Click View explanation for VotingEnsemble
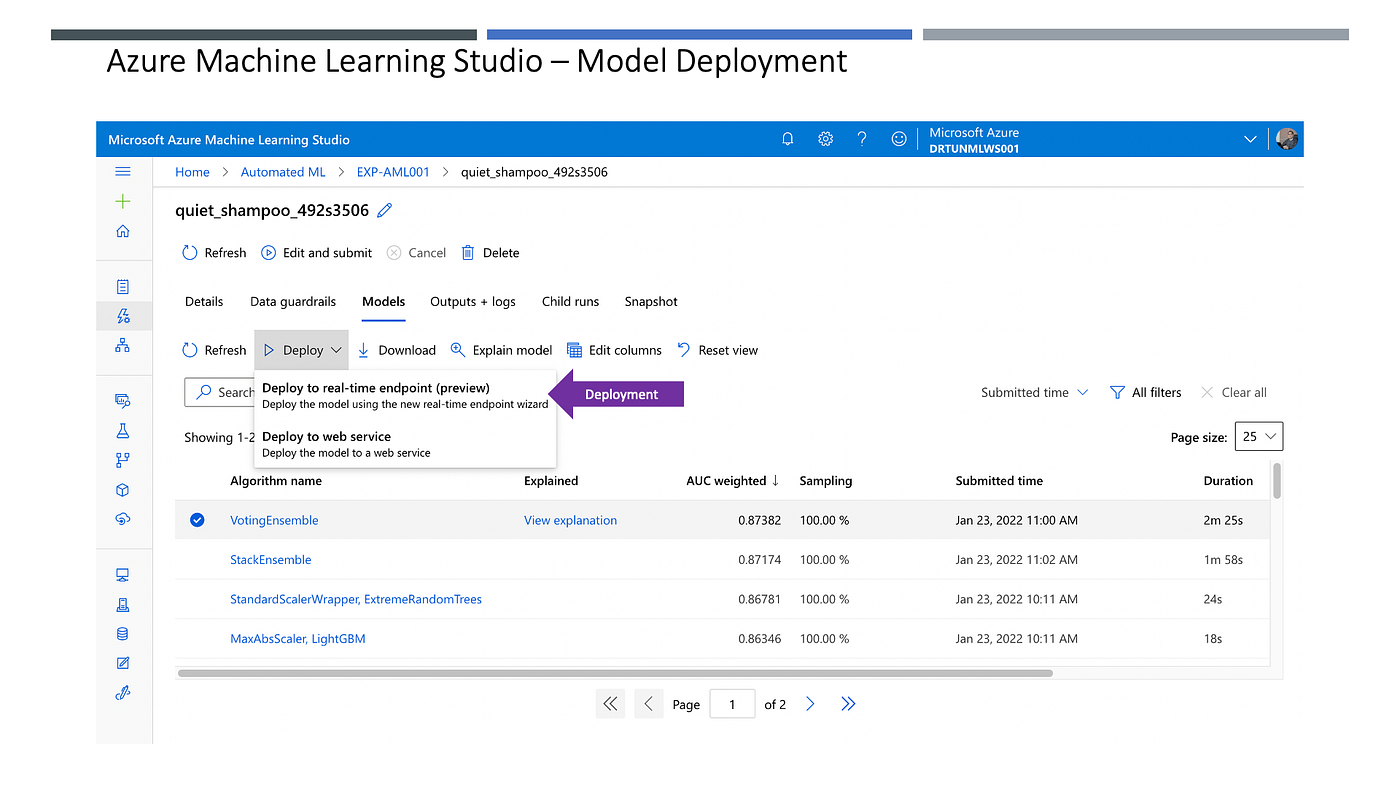Screen dimensions: 1400x788 pos(570,520)
